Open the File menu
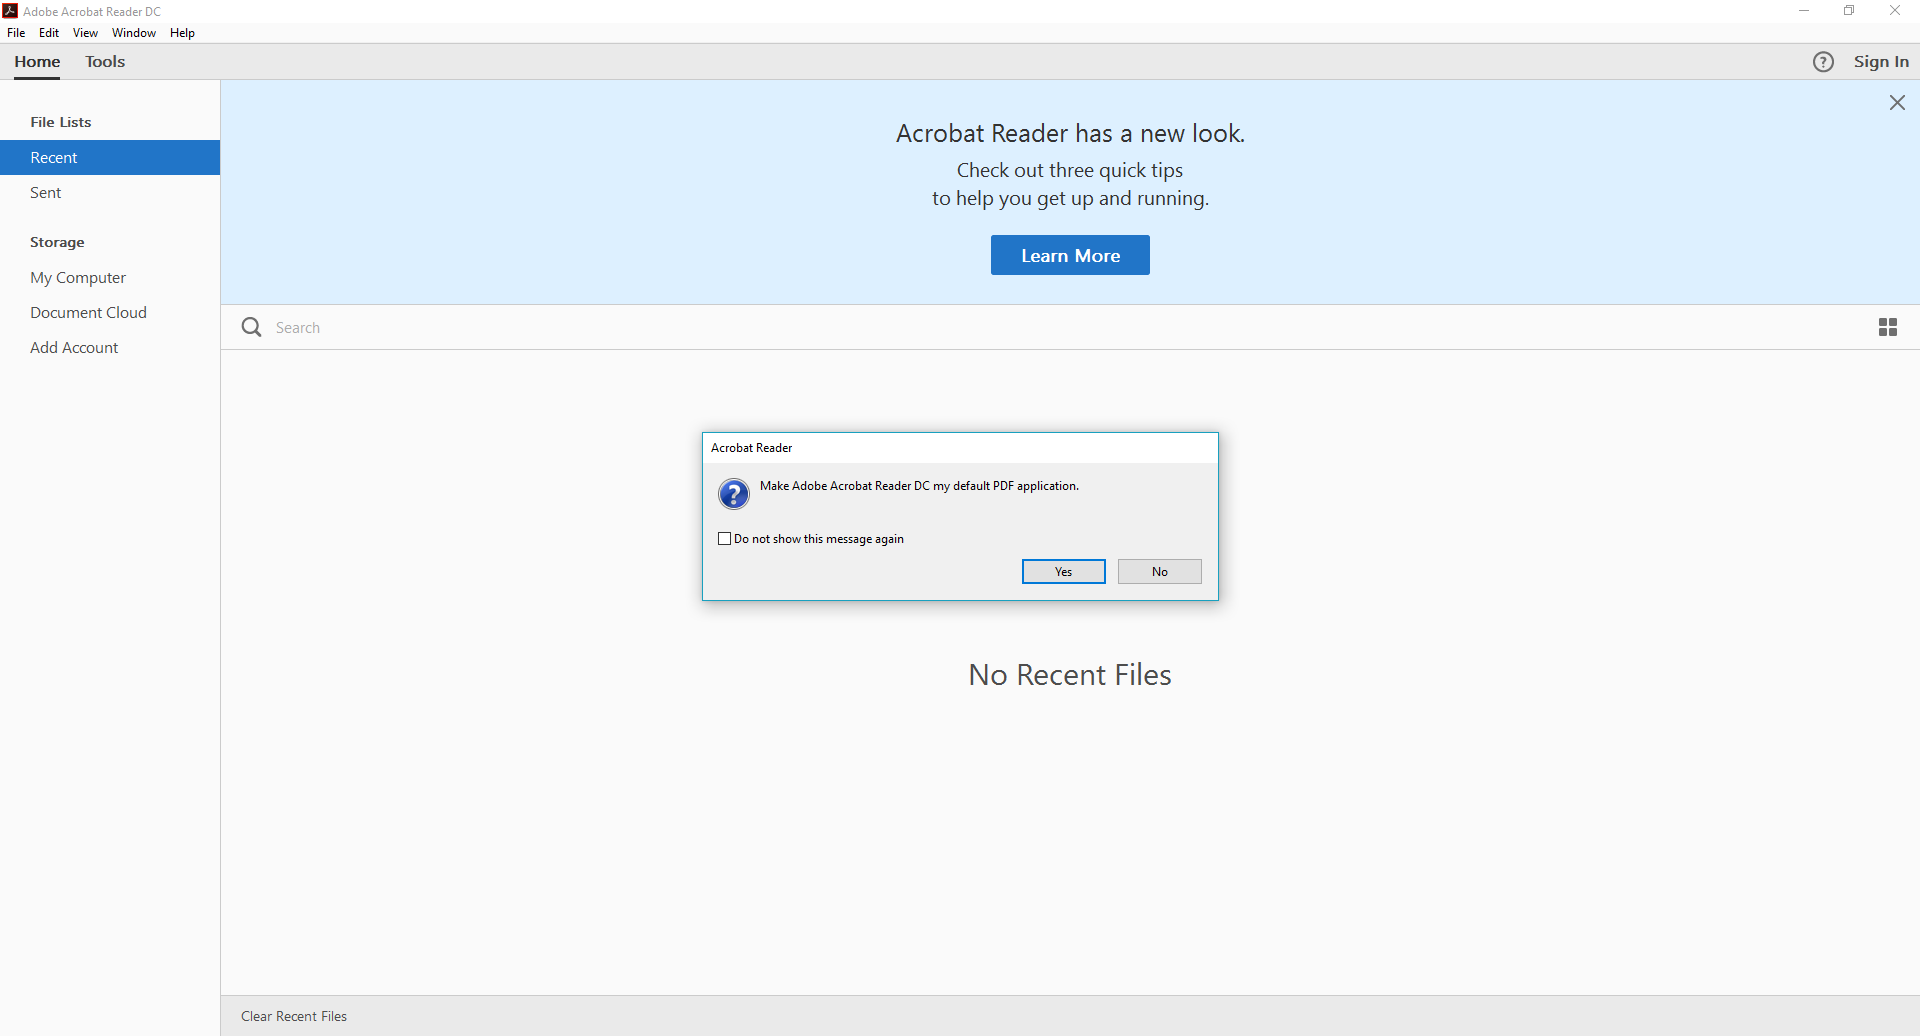Viewport: 1920px width, 1036px height. tap(16, 33)
